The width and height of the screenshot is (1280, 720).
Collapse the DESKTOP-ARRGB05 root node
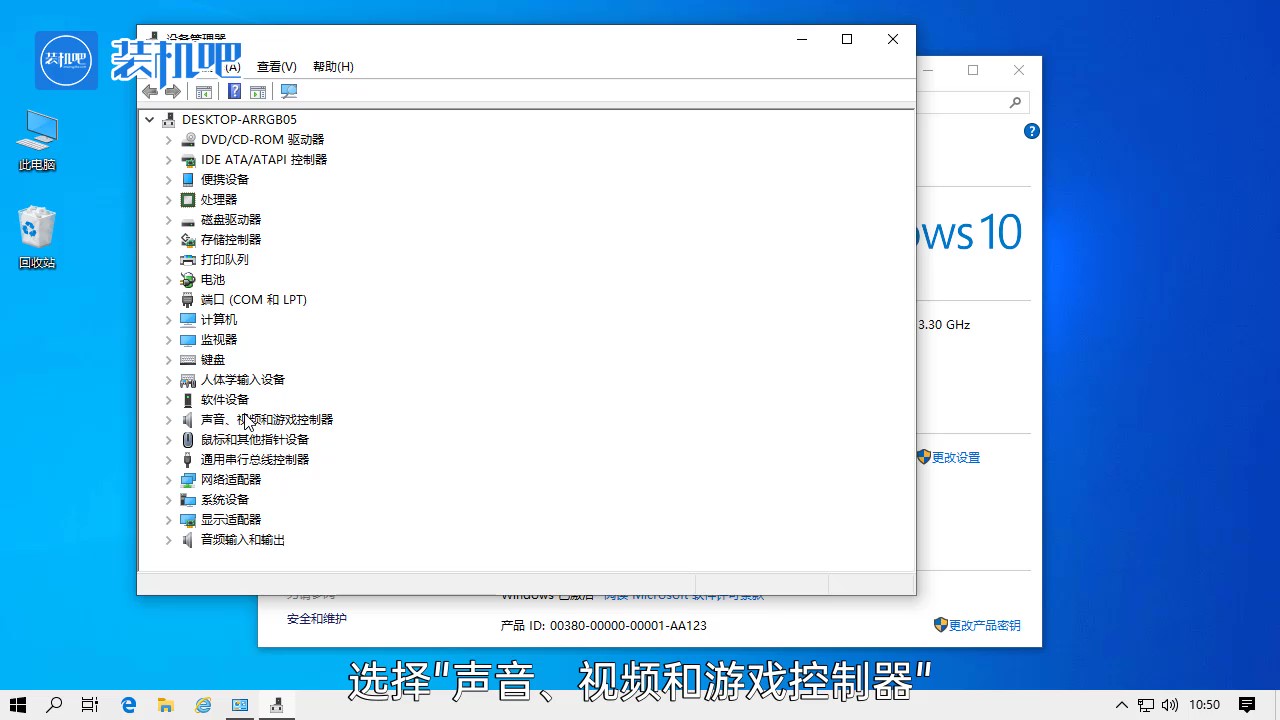(x=150, y=120)
